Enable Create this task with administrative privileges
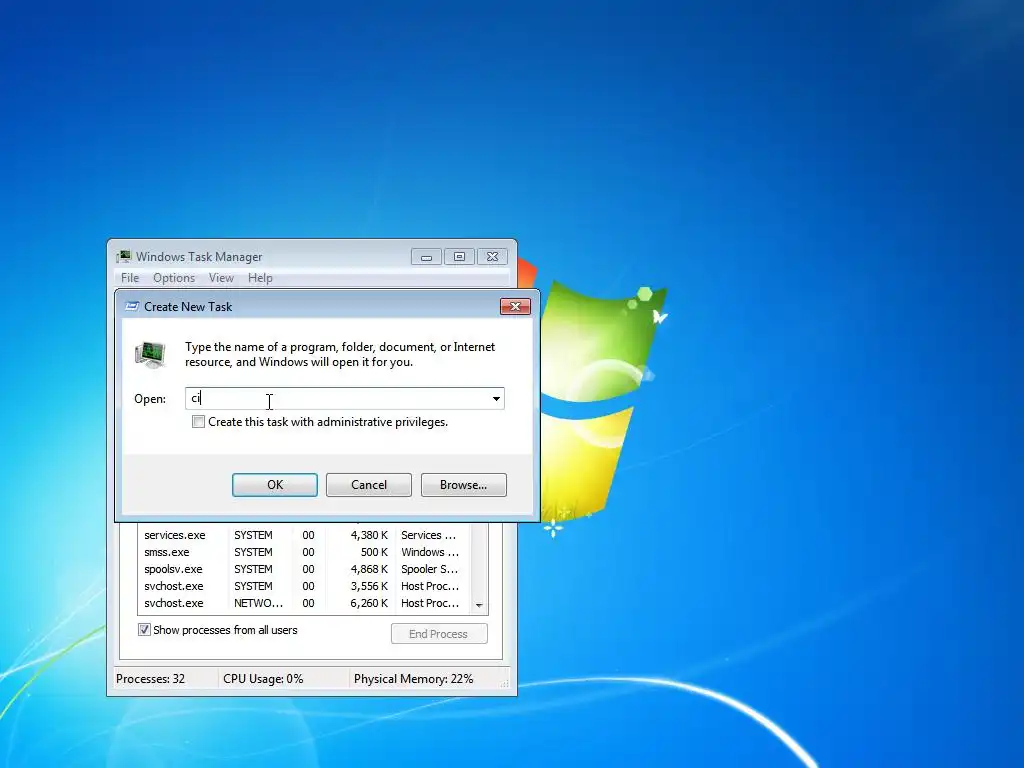Screen dimensions: 1024x768 (199, 422)
